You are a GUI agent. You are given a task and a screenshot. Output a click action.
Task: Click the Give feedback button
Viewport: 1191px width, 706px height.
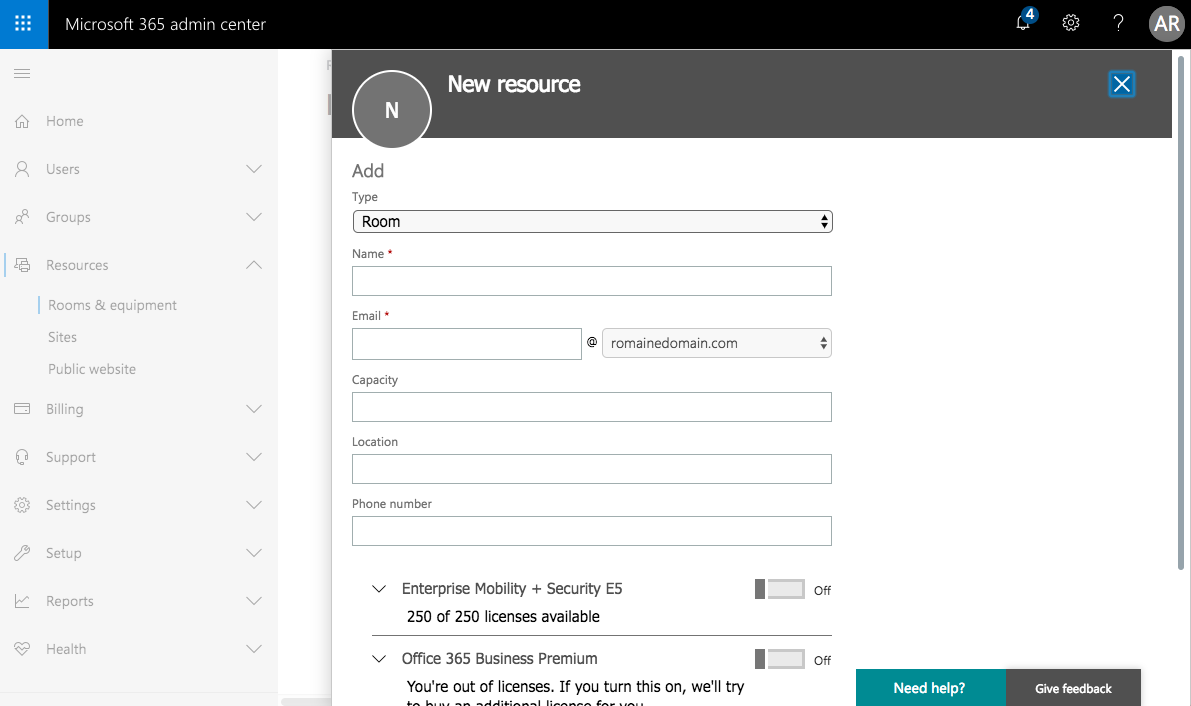click(1073, 688)
